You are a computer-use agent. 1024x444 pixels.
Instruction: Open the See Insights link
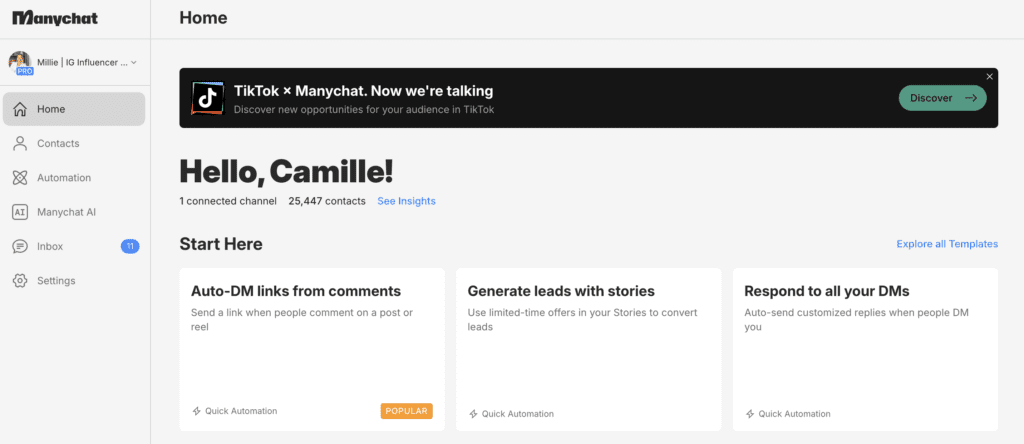(406, 201)
